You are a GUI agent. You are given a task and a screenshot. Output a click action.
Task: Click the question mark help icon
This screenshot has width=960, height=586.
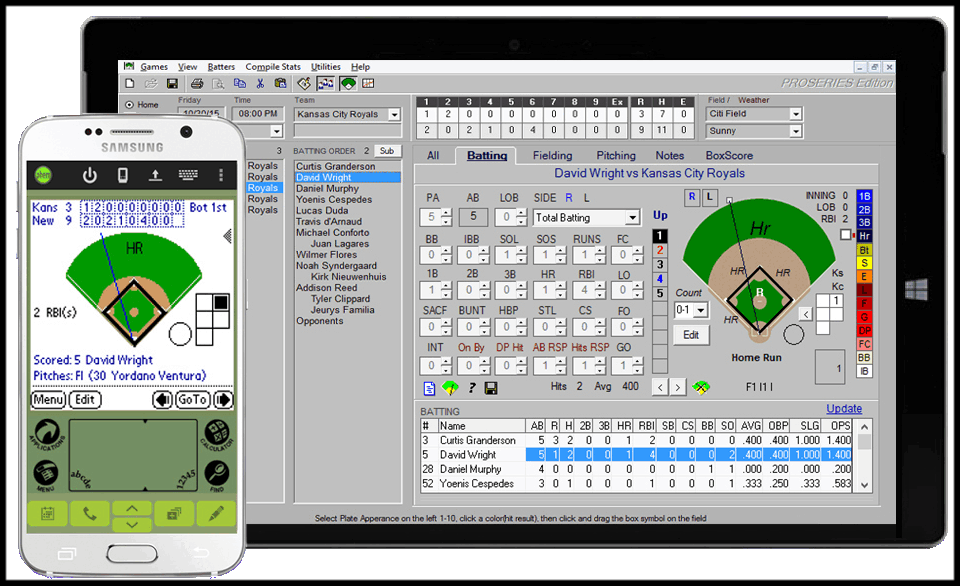point(472,388)
